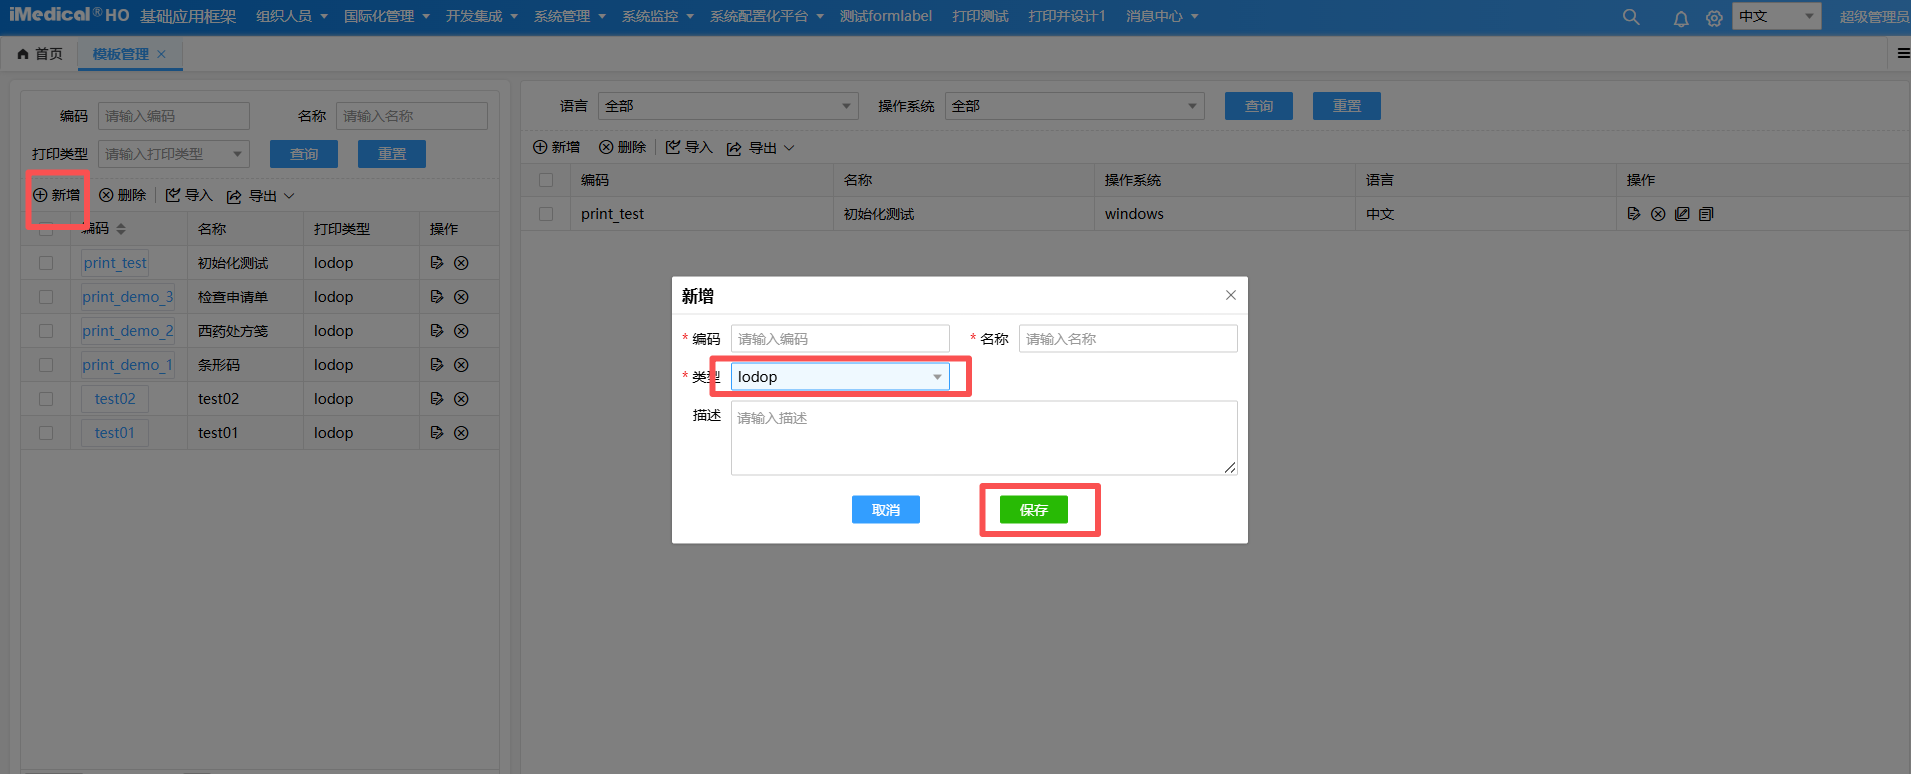Open the 系统管理 top menu
This screenshot has height=774, width=1911.
(x=569, y=17)
